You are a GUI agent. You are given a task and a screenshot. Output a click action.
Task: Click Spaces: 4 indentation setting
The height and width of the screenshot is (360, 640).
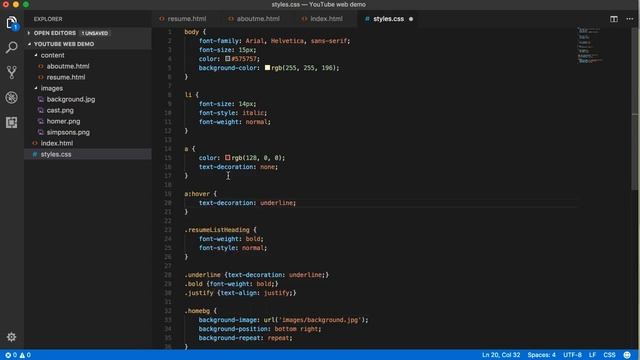pos(541,355)
